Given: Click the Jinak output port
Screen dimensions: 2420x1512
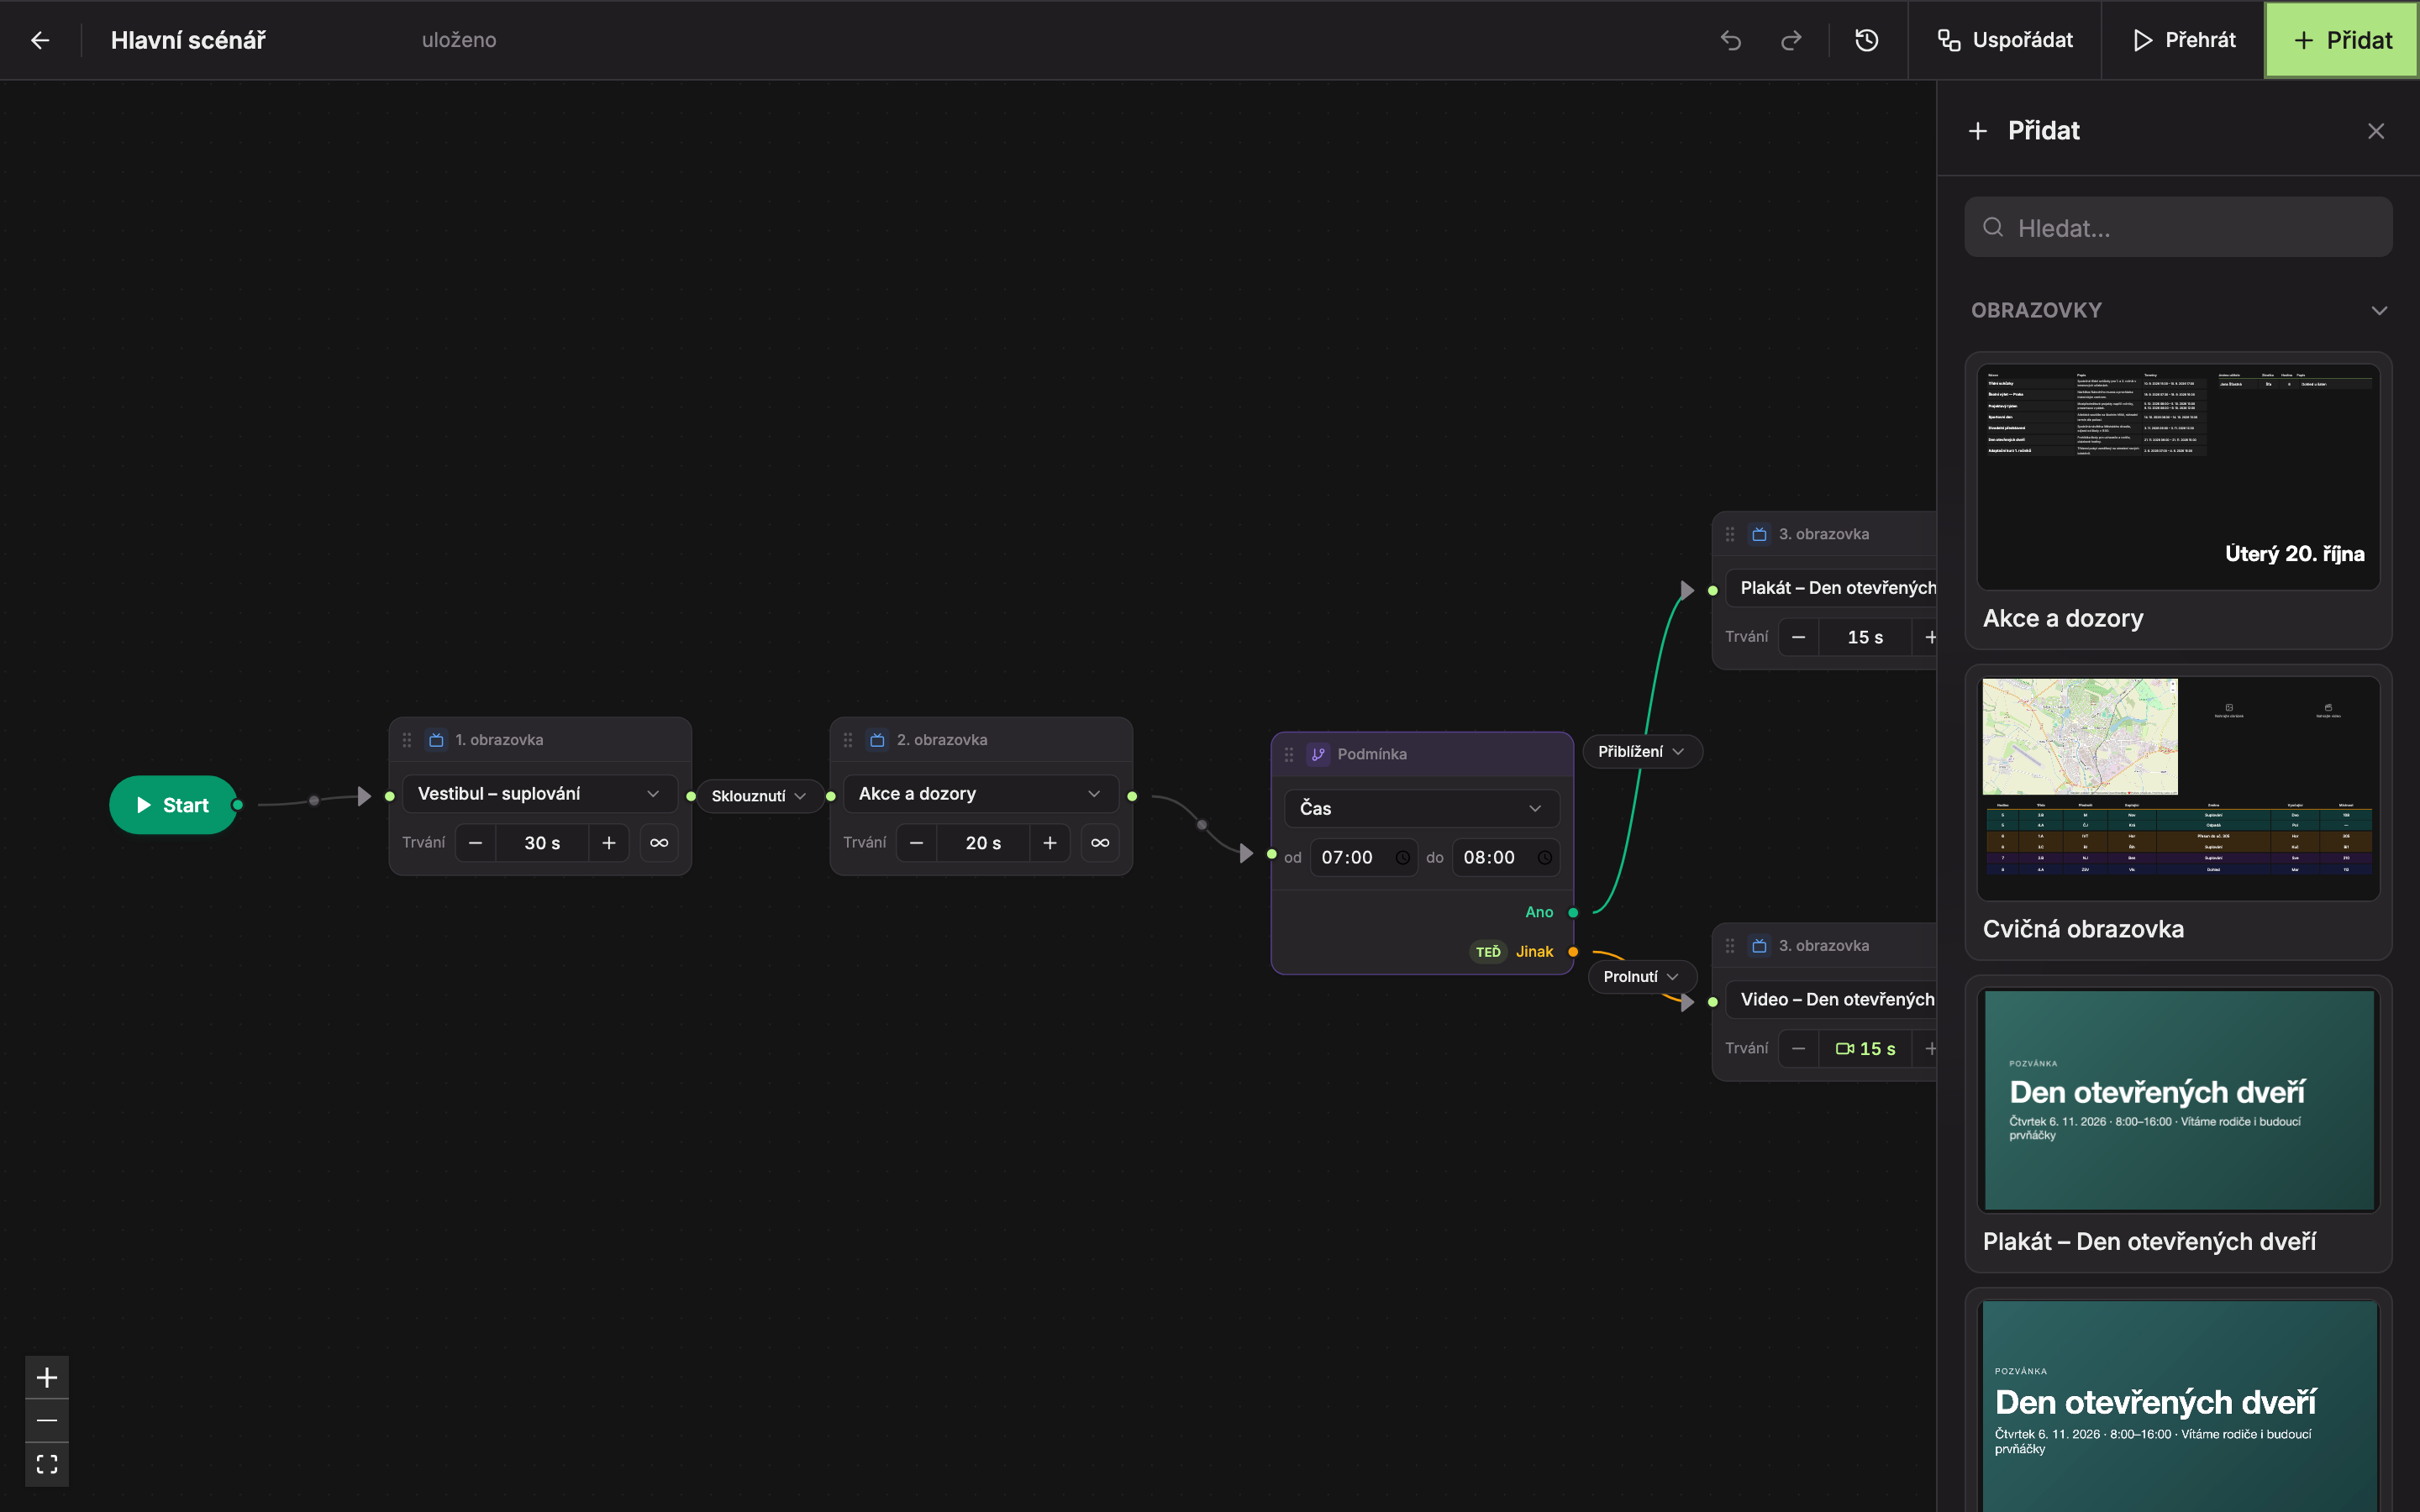Looking at the screenshot, I should [x=1573, y=951].
